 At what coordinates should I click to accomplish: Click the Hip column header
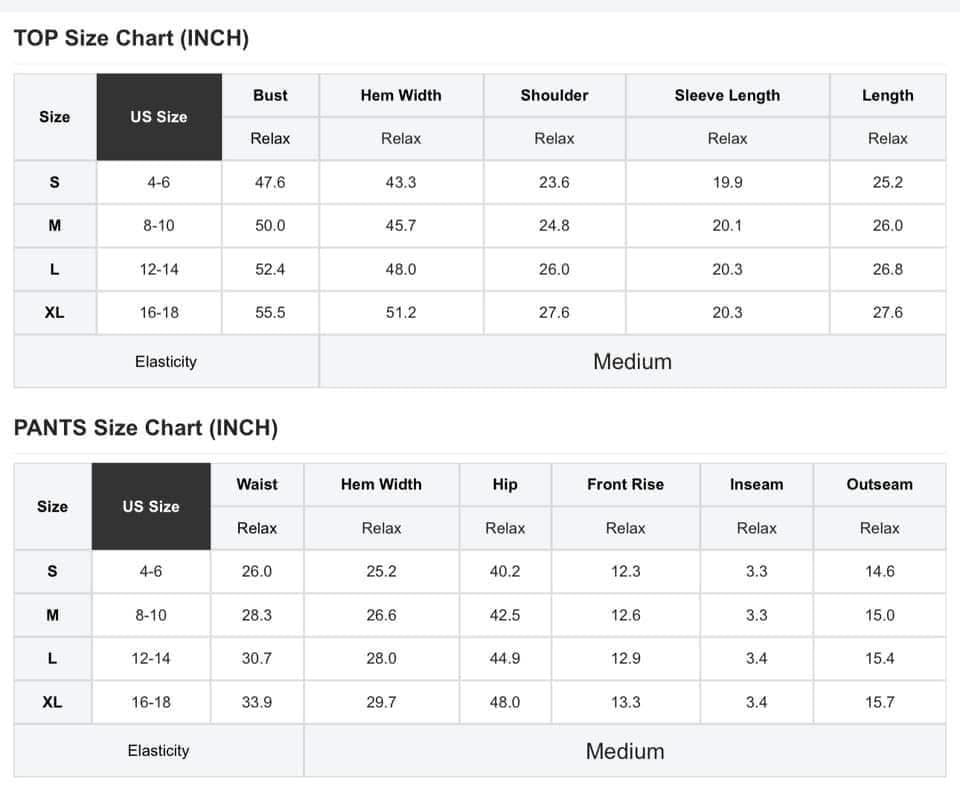pyautogui.click(x=504, y=484)
